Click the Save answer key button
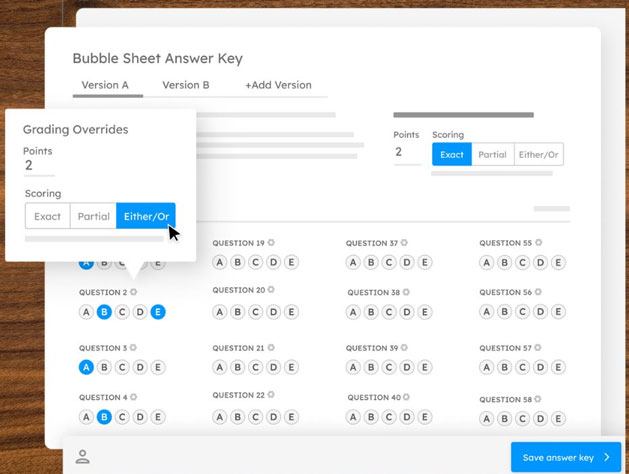629x474 pixels. tap(565, 457)
